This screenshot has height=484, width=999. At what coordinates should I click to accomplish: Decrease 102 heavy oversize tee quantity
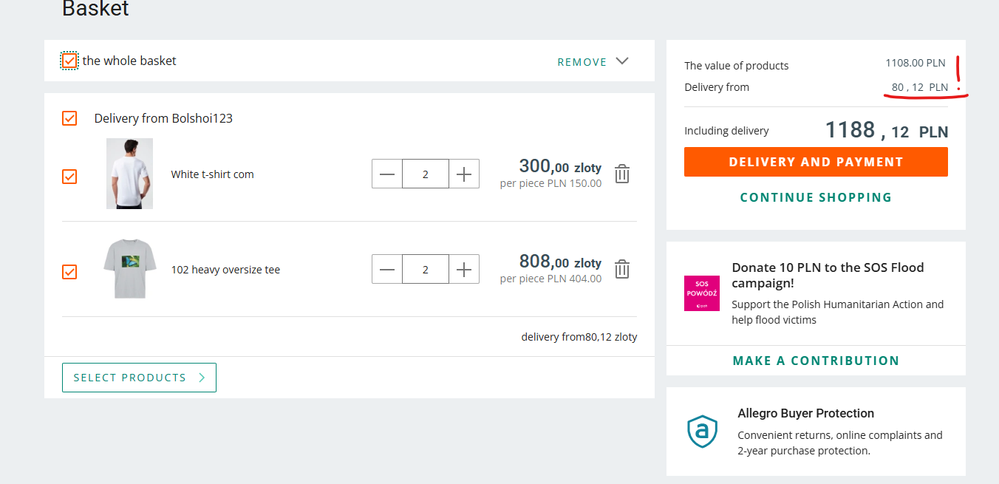point(387,269)
